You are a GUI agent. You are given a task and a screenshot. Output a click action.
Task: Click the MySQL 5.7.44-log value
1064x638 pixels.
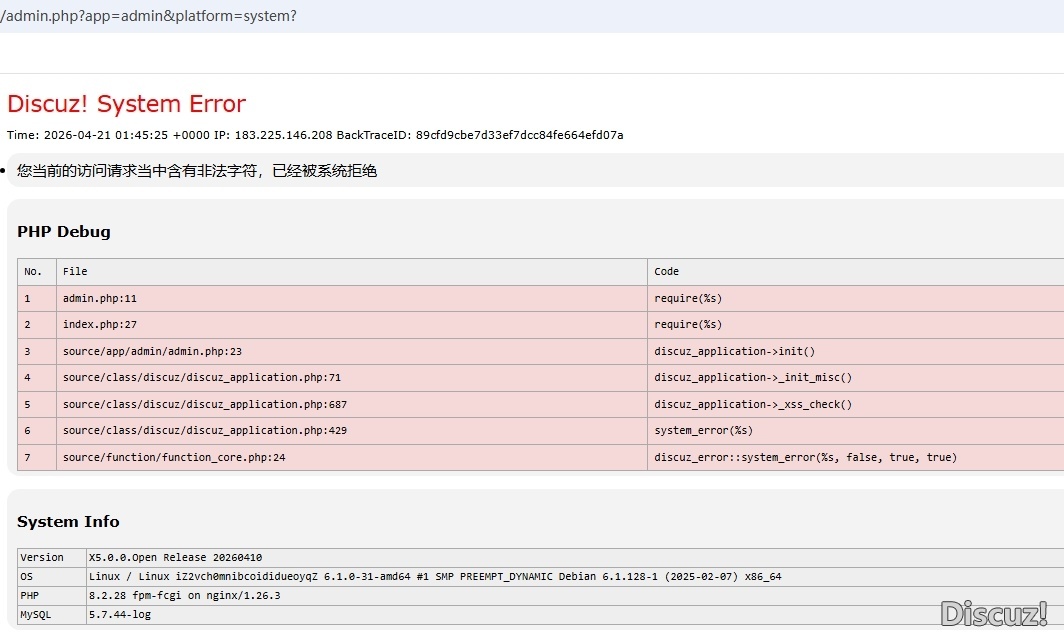120,614
